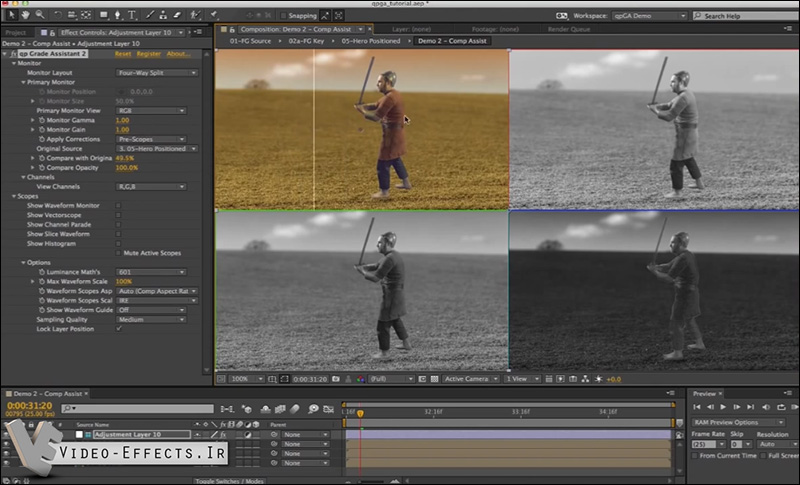Take a snapshot with camera icon

pyautogui.click(x=336, y=379)
